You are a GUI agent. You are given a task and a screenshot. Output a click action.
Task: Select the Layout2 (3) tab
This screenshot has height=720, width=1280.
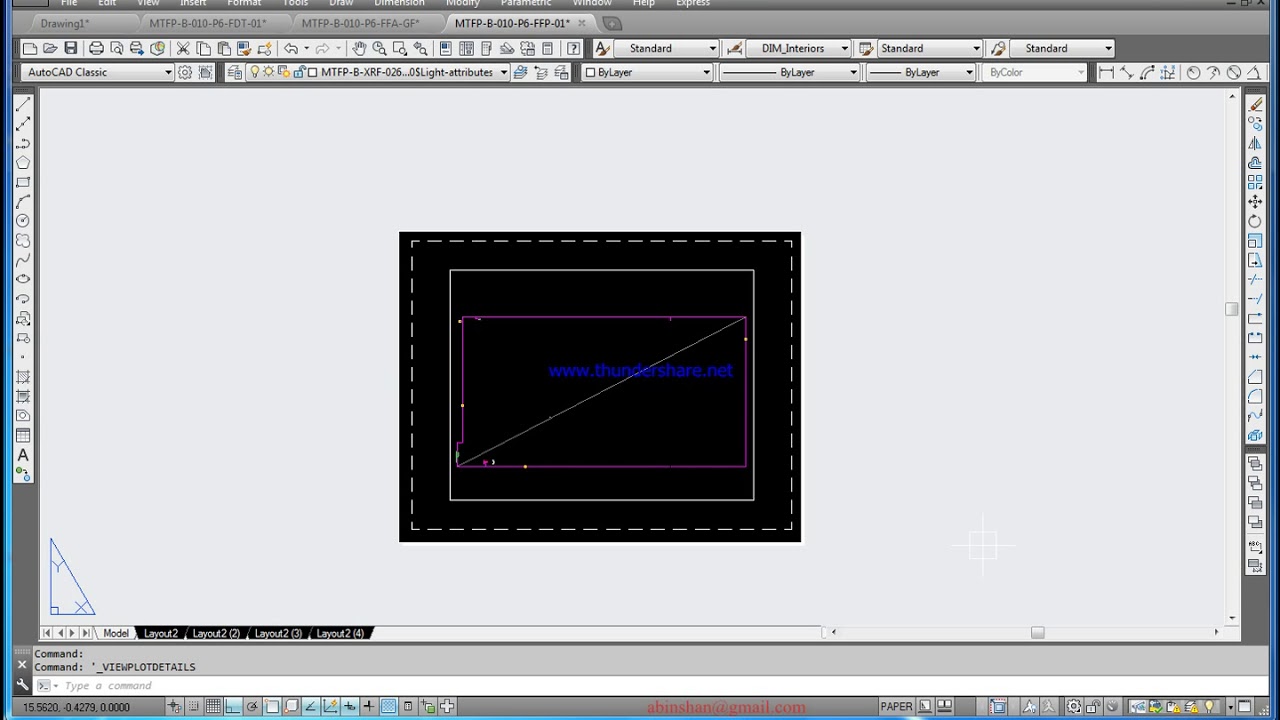pyautogui.click(x=278, y=633)
